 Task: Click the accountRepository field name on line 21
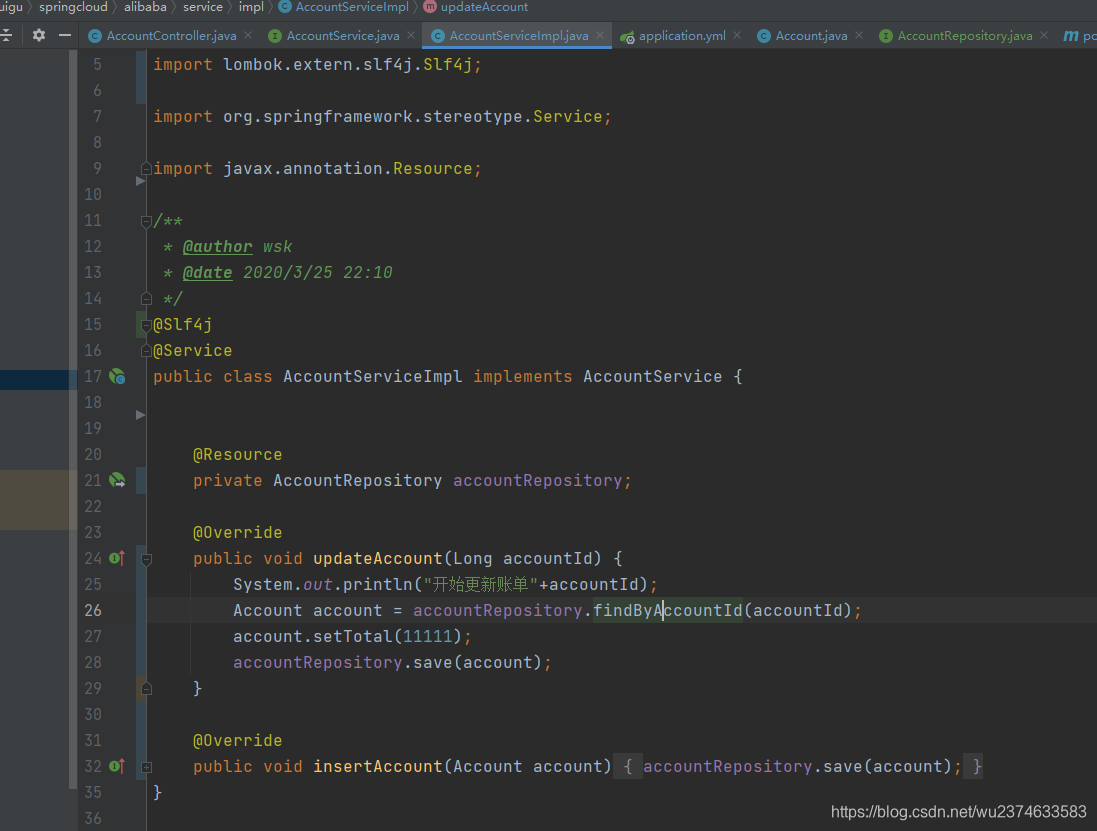[x=538, y=481]
